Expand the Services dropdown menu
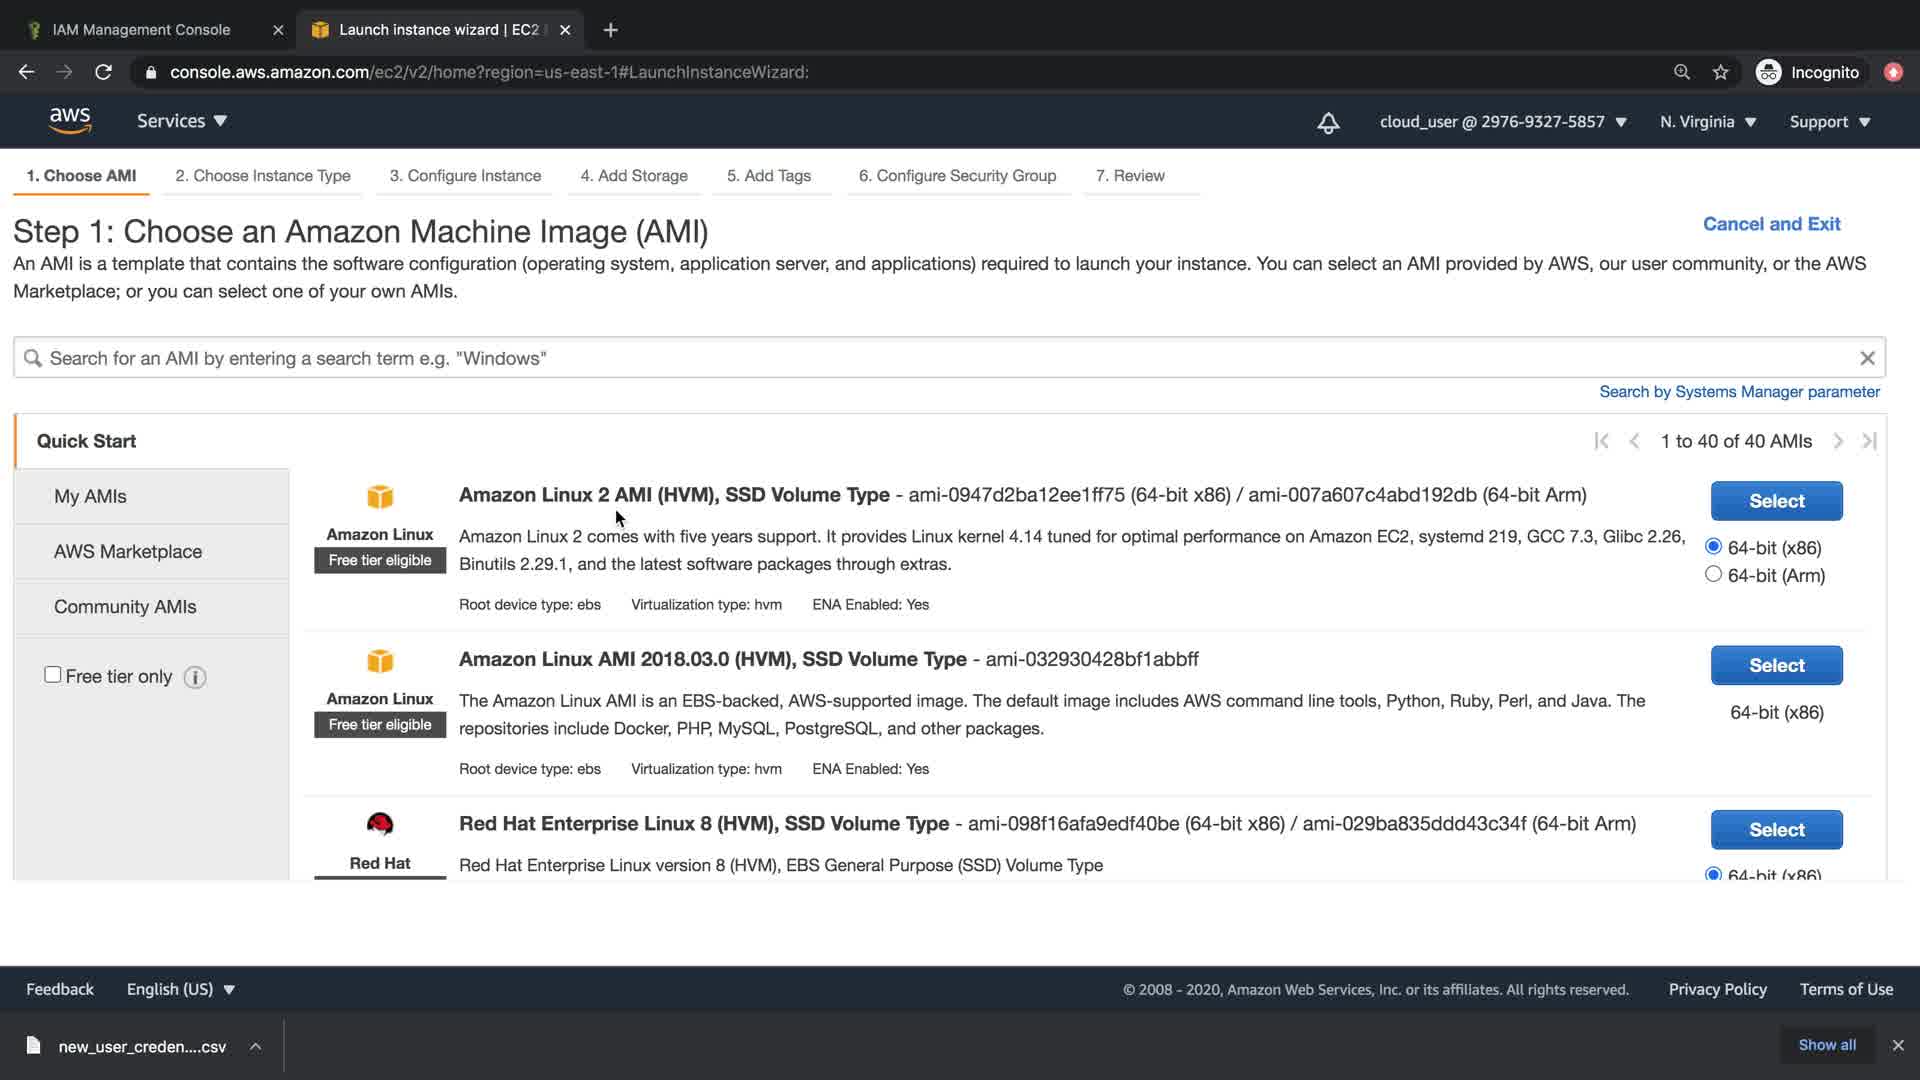 click(182, 121)
